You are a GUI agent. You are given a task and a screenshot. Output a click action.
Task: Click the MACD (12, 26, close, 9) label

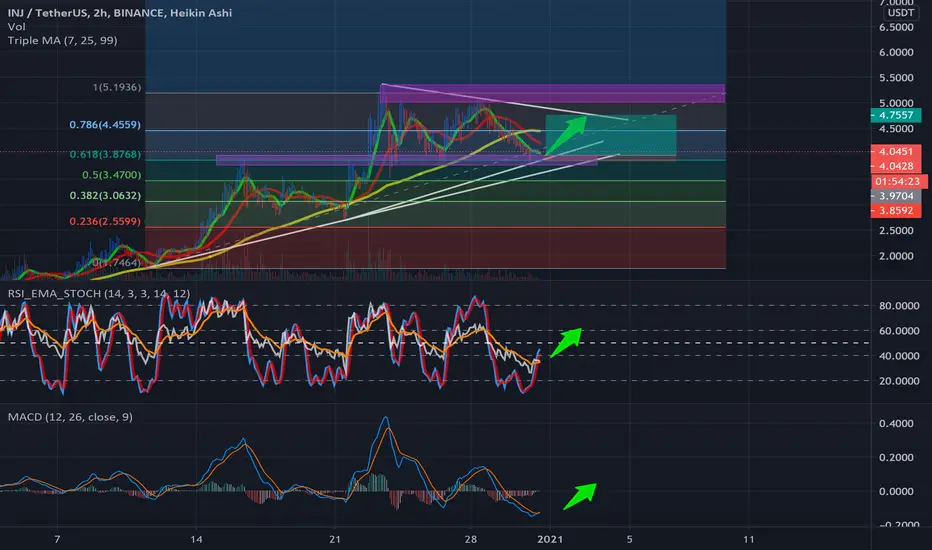[x=70, y=417]
